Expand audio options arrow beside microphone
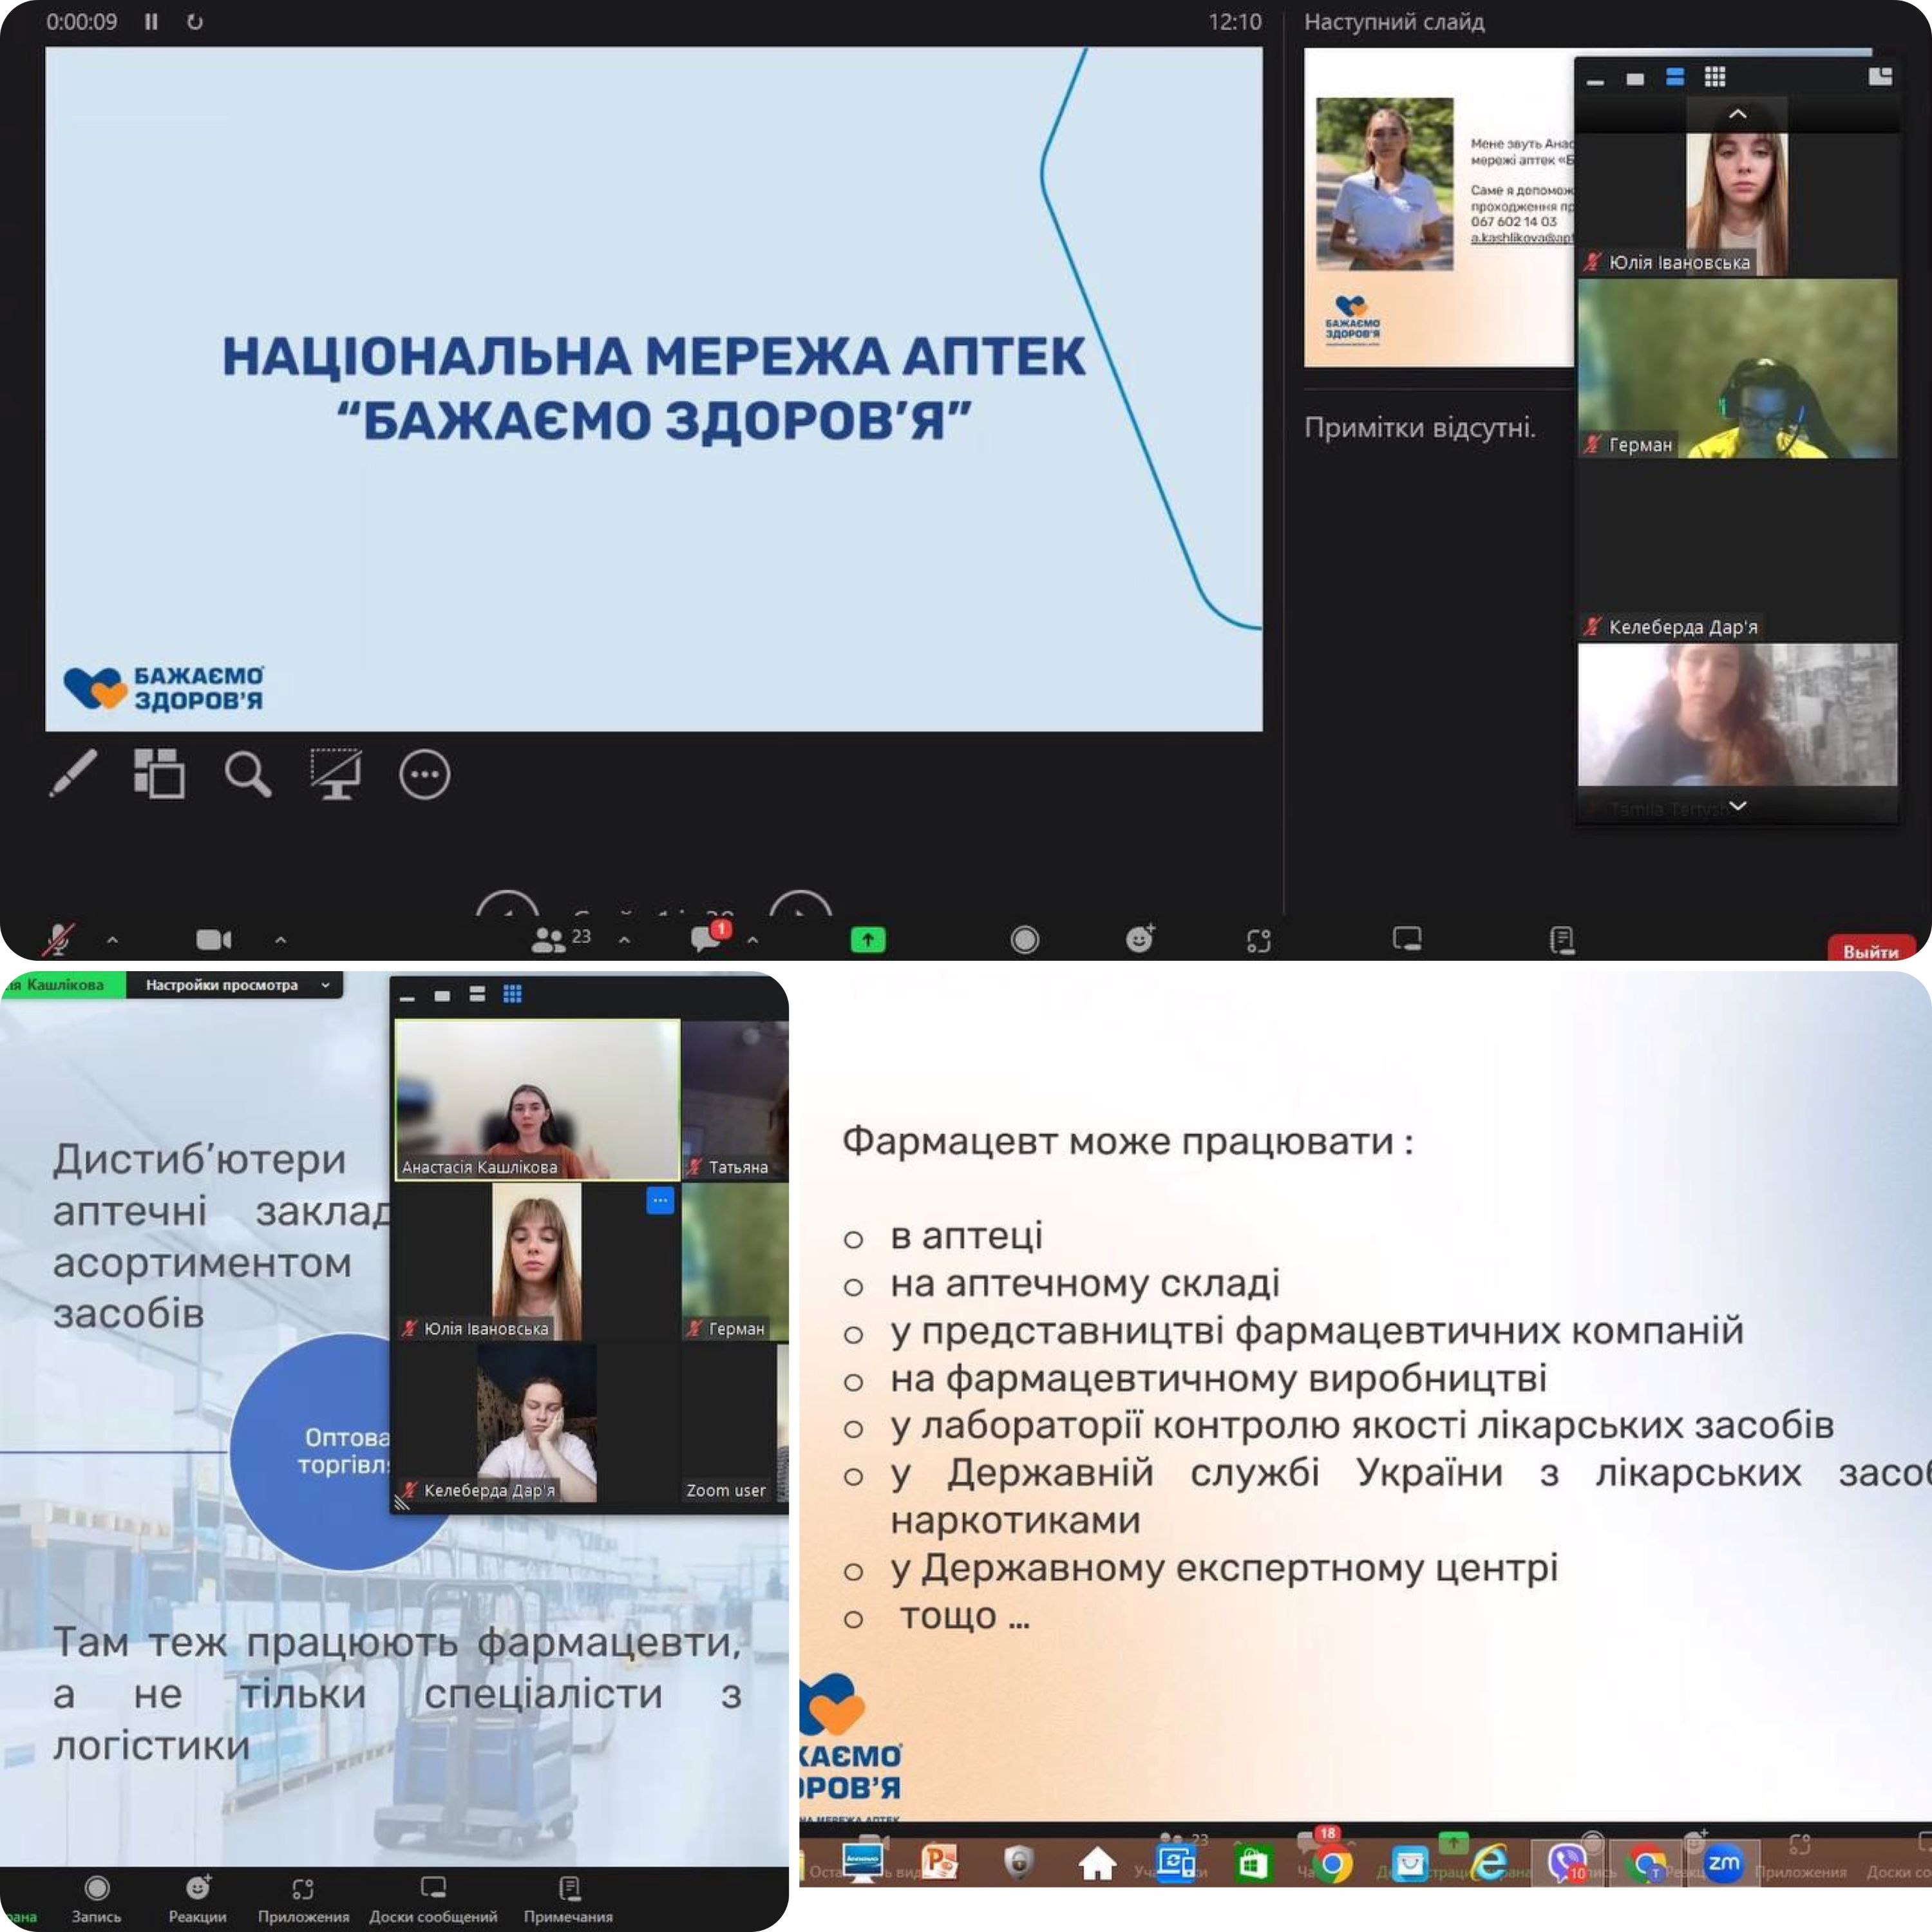This screenshot has width=1932, height=1932. pos(112,939)
